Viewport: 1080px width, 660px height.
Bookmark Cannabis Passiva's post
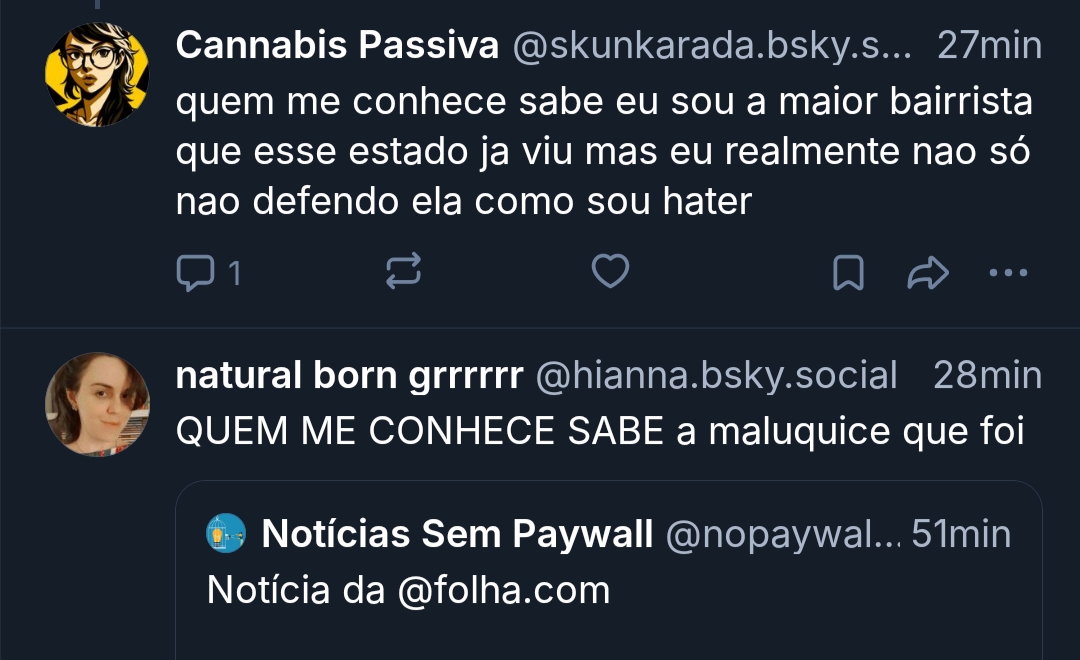pyautogui.click(x=848, y=272)
